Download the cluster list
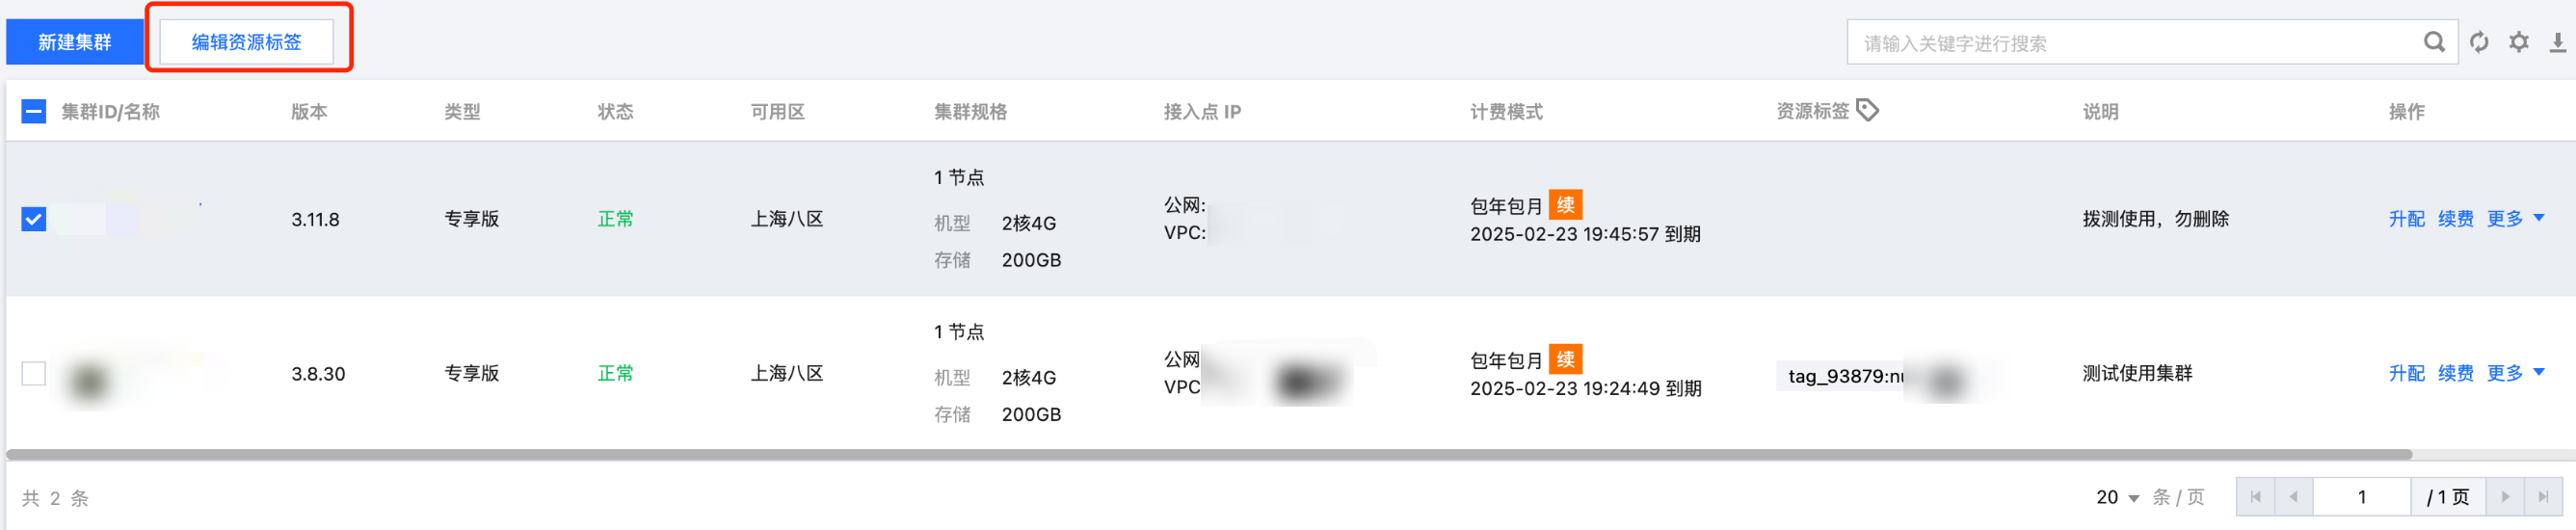2576x530 pixels. (2558, 42)
